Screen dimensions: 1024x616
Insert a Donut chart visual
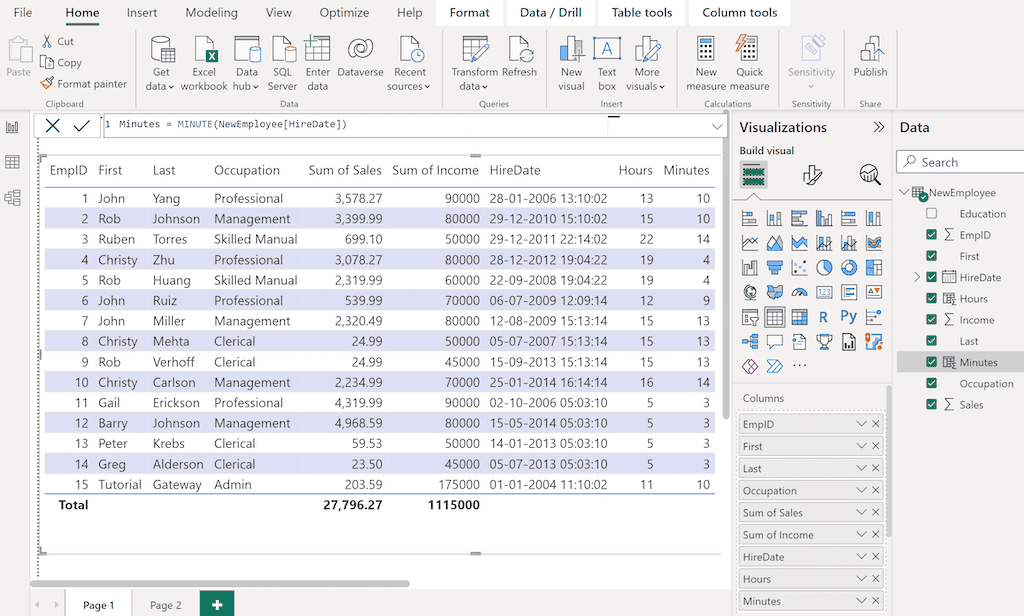[849, 267]
